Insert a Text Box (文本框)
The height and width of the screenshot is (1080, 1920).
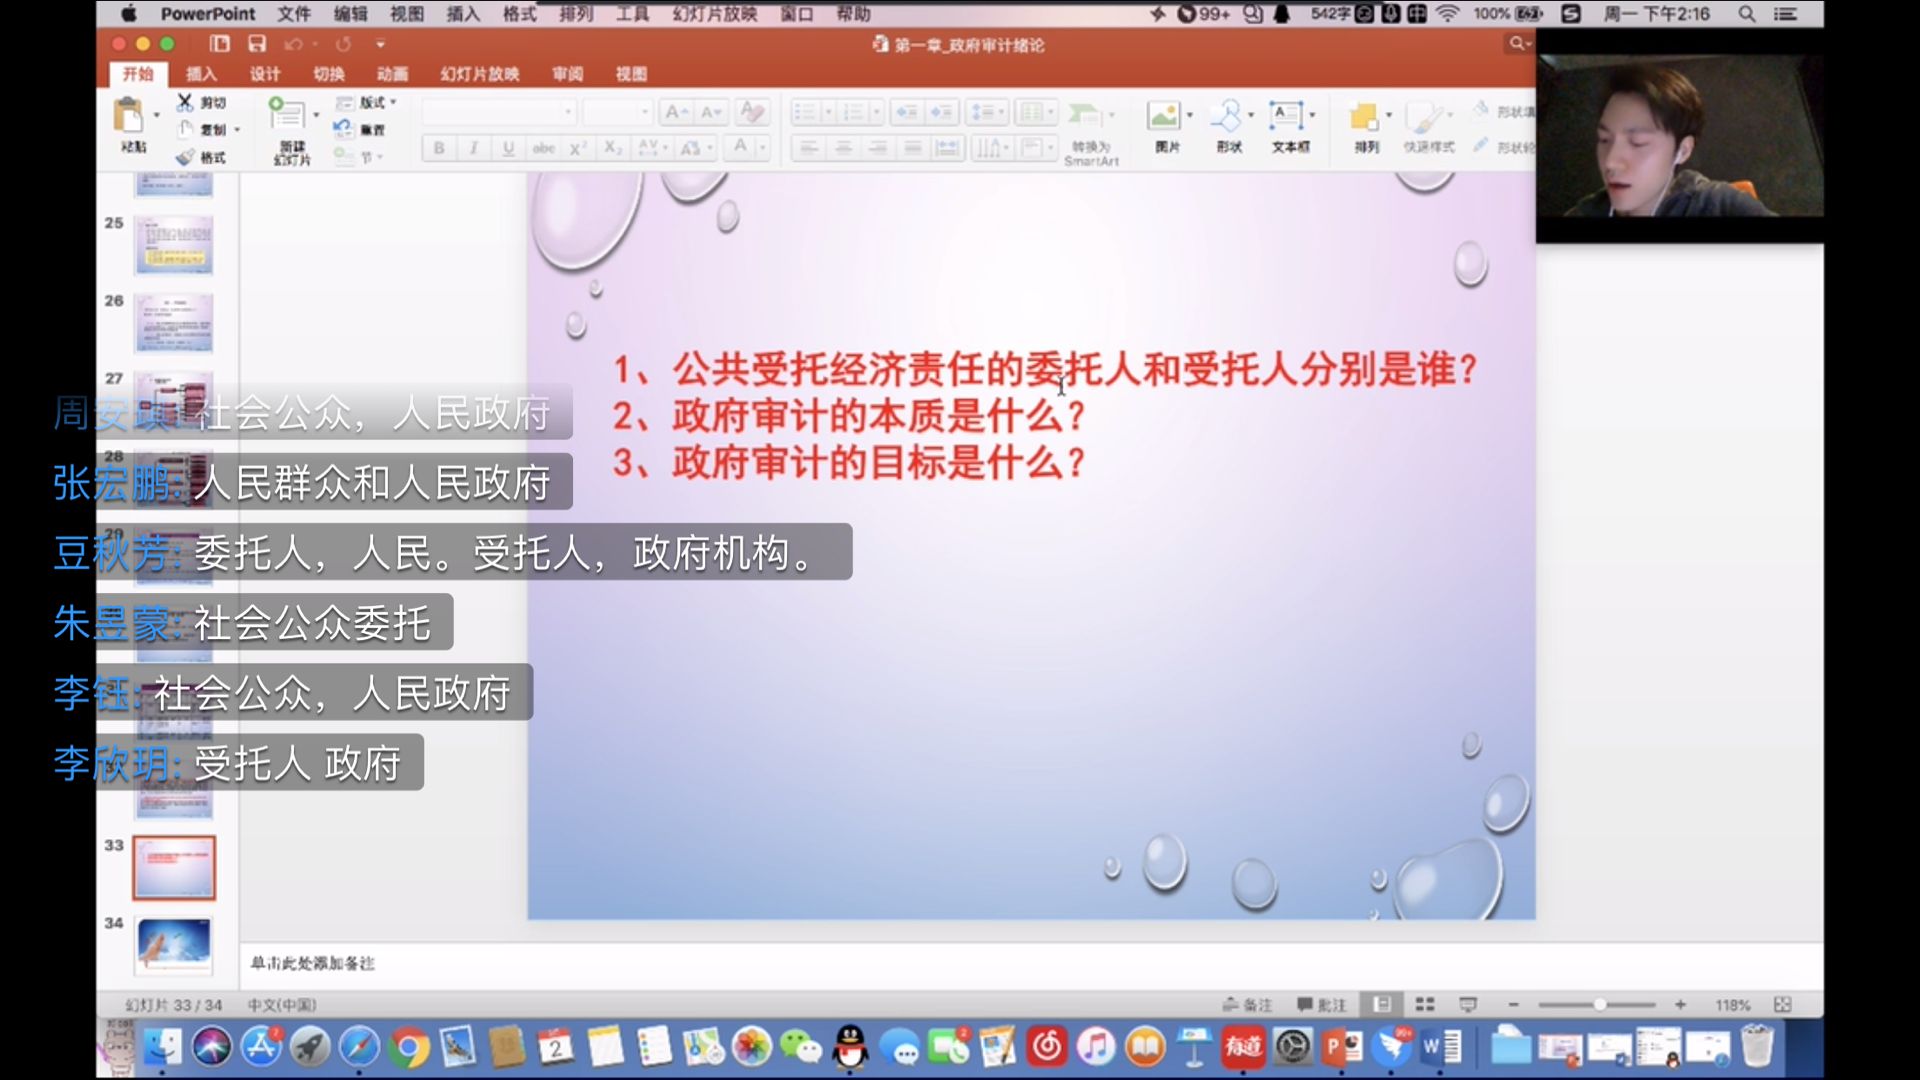[x=1286, y=116]
